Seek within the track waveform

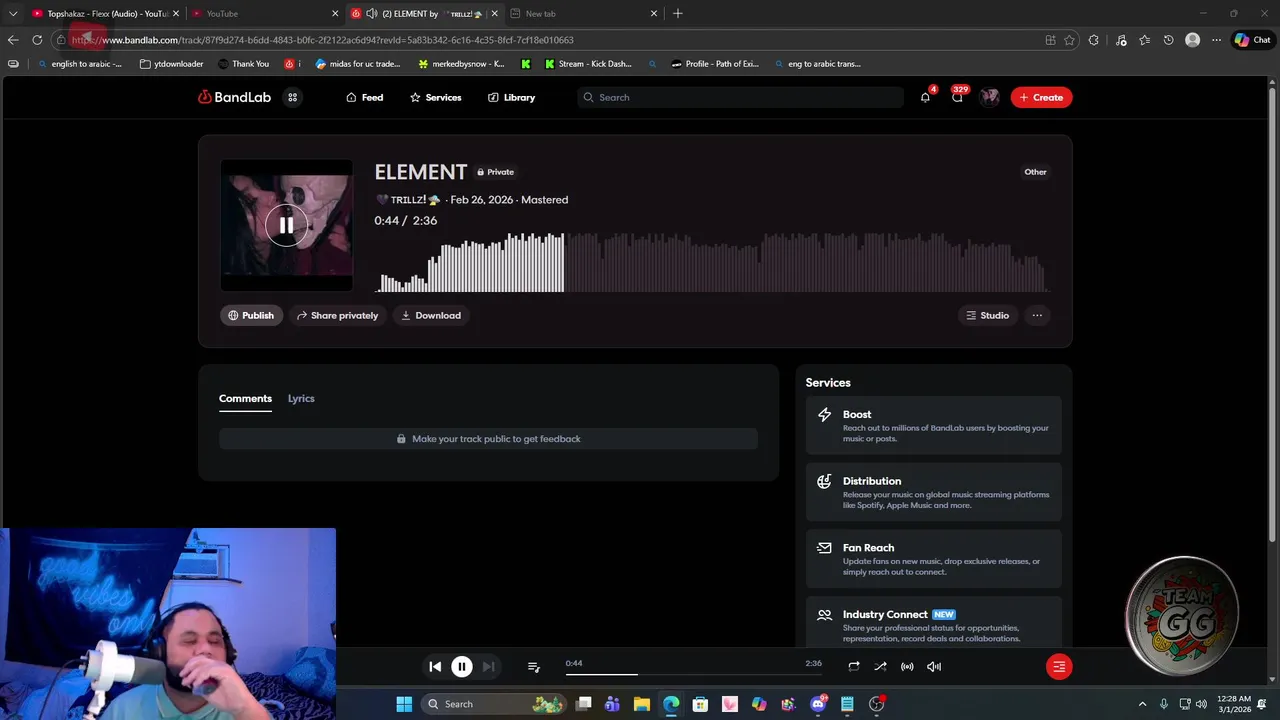(711, 261)
